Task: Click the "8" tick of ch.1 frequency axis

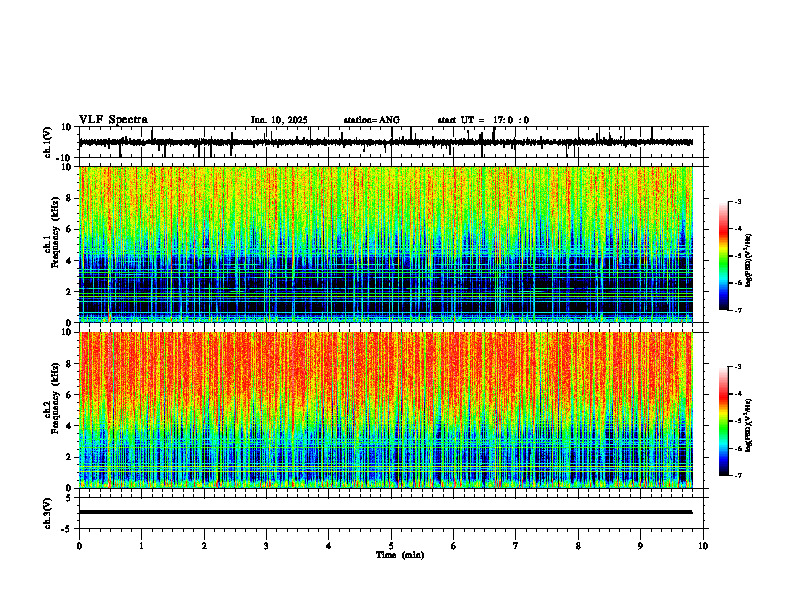Action: click(x=70, y=198)
